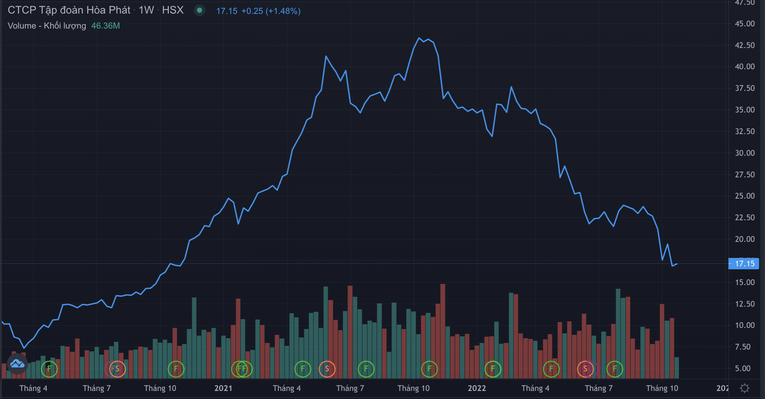Open the F event marker above Tháng 10 2020
This screenshot has height=399, width=765.
click(176, 369)
